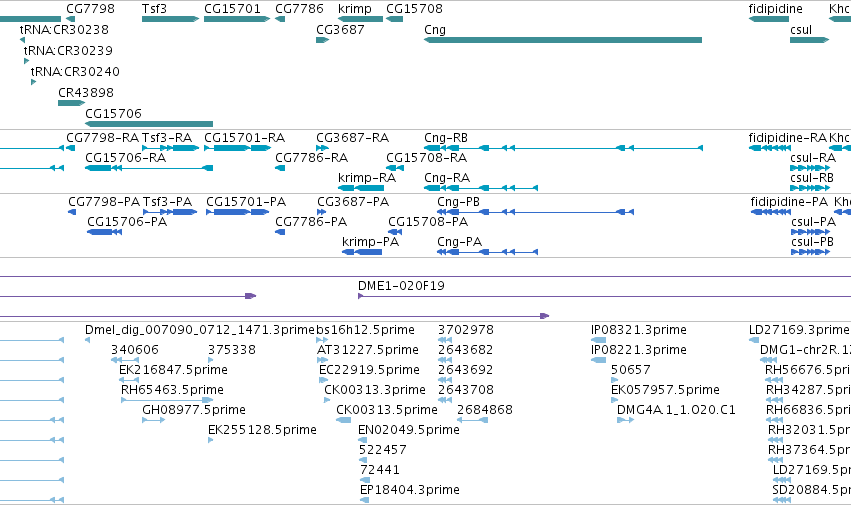Viewport: 851px width, 505px height.
Task: Select the CG15708-RA label
Action: pyautogui.click(x=427, y=157)
